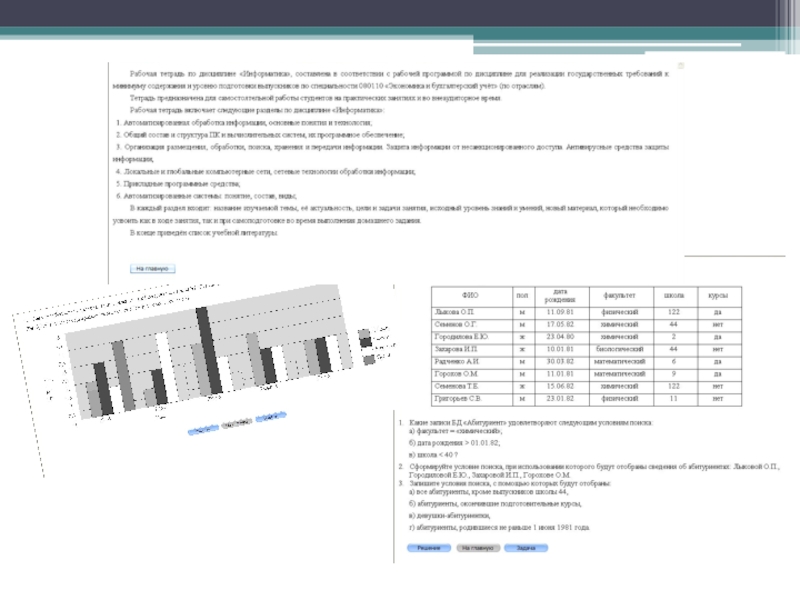
Task: Click the right blue button beneath the bar chart
Action: 271,417
